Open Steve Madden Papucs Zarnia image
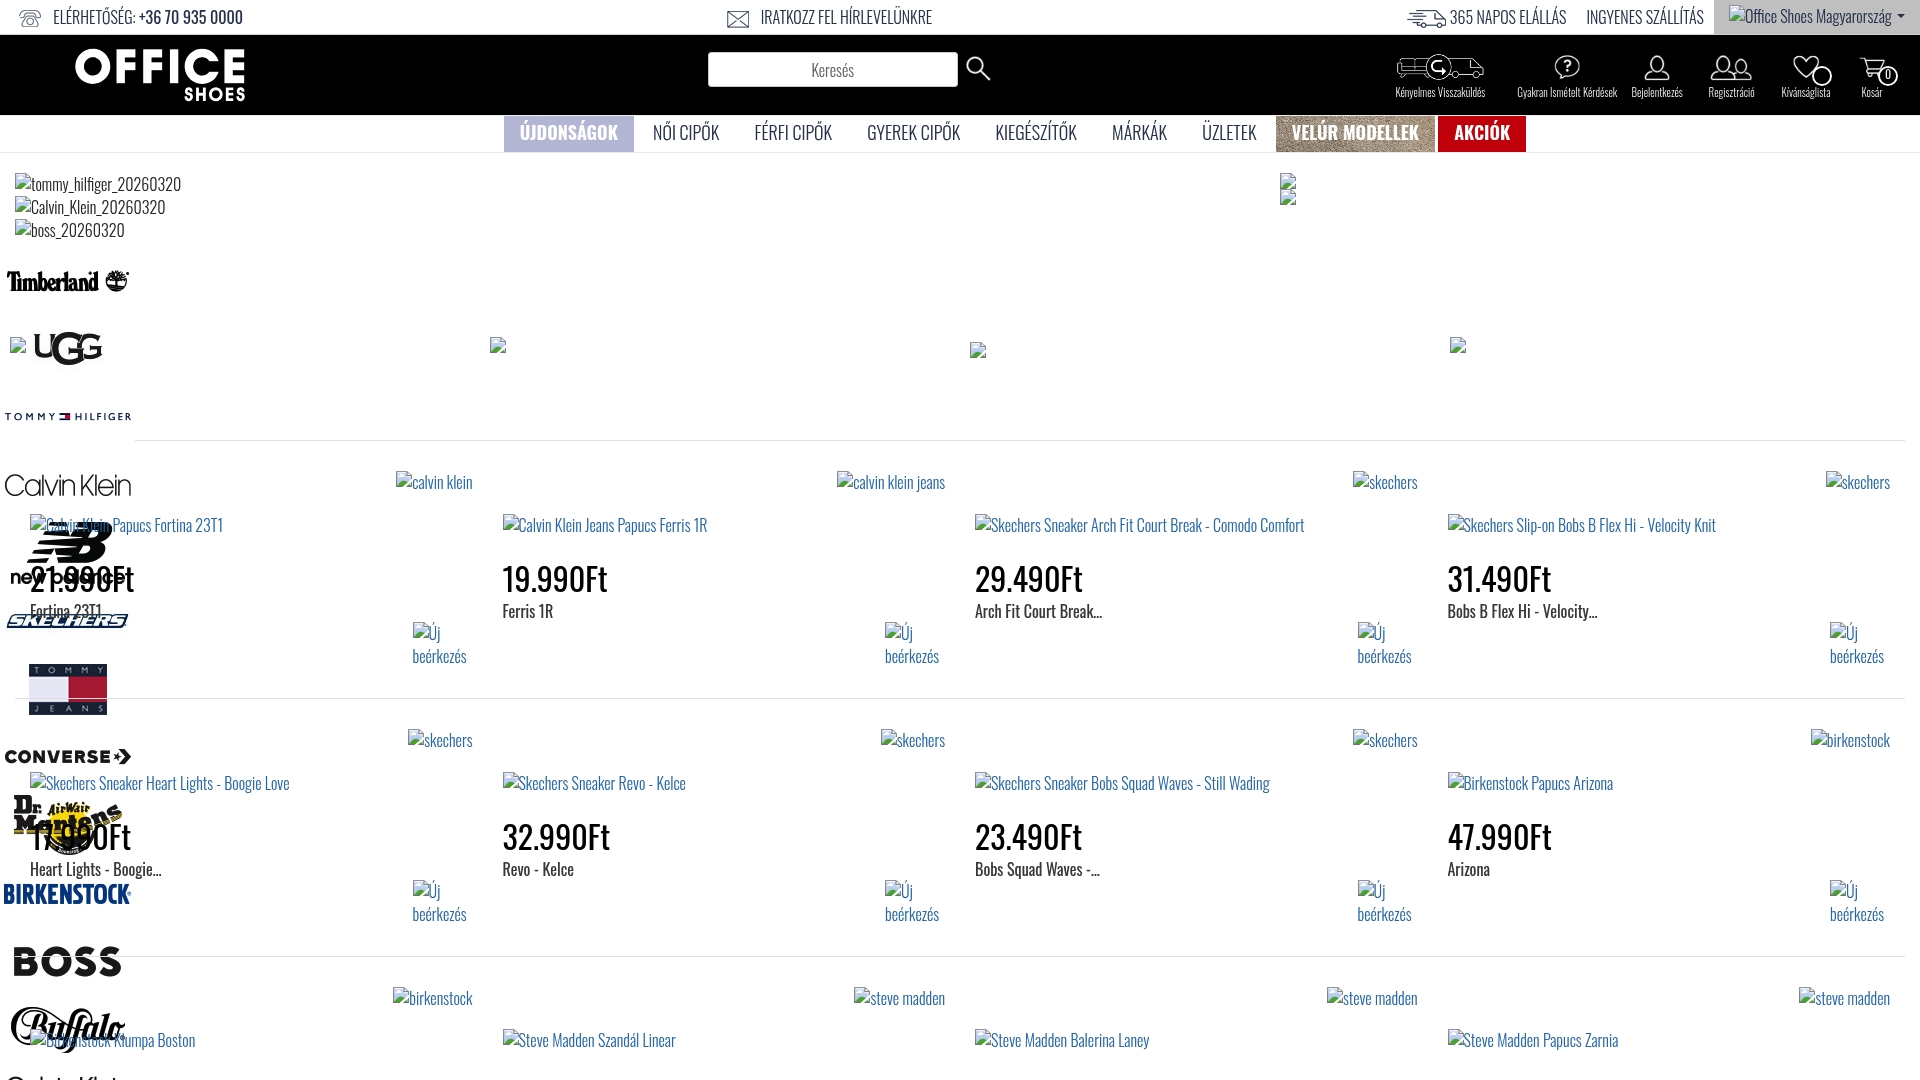The height and width of the screenshot is (1080, 1920). click(x=1533, y=1040)
